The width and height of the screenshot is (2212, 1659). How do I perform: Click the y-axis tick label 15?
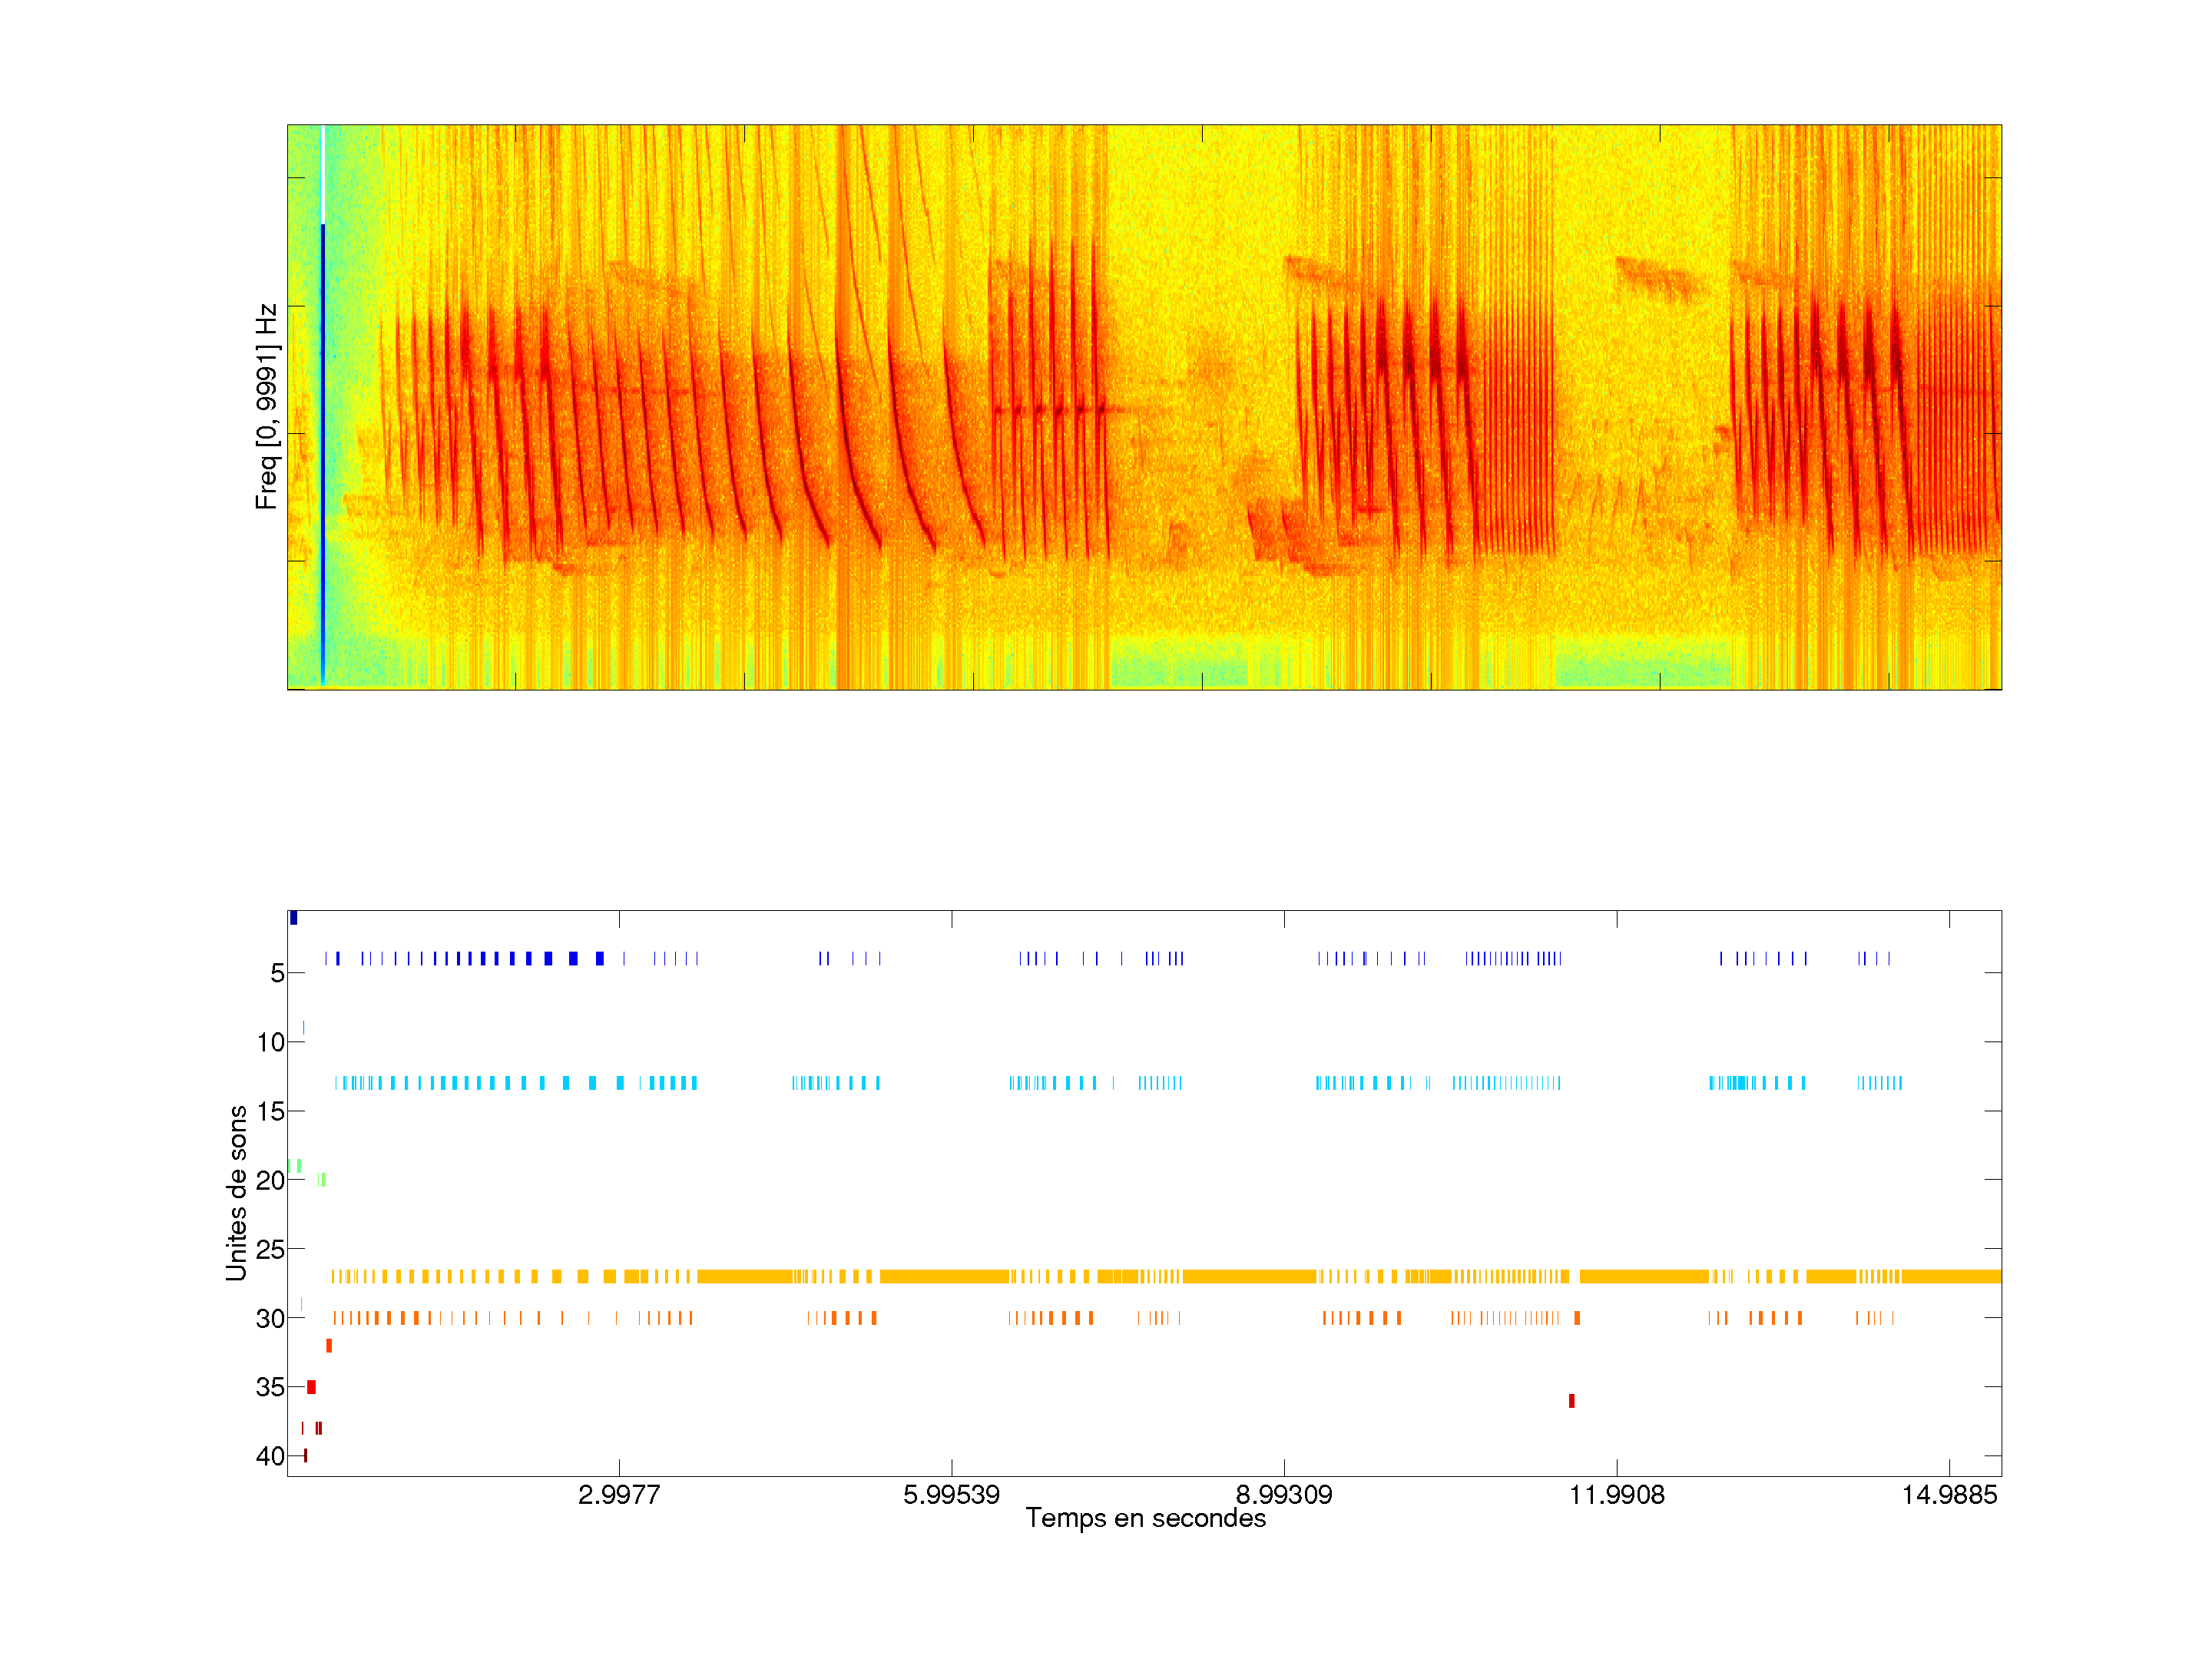click(x=270, y=1111)
